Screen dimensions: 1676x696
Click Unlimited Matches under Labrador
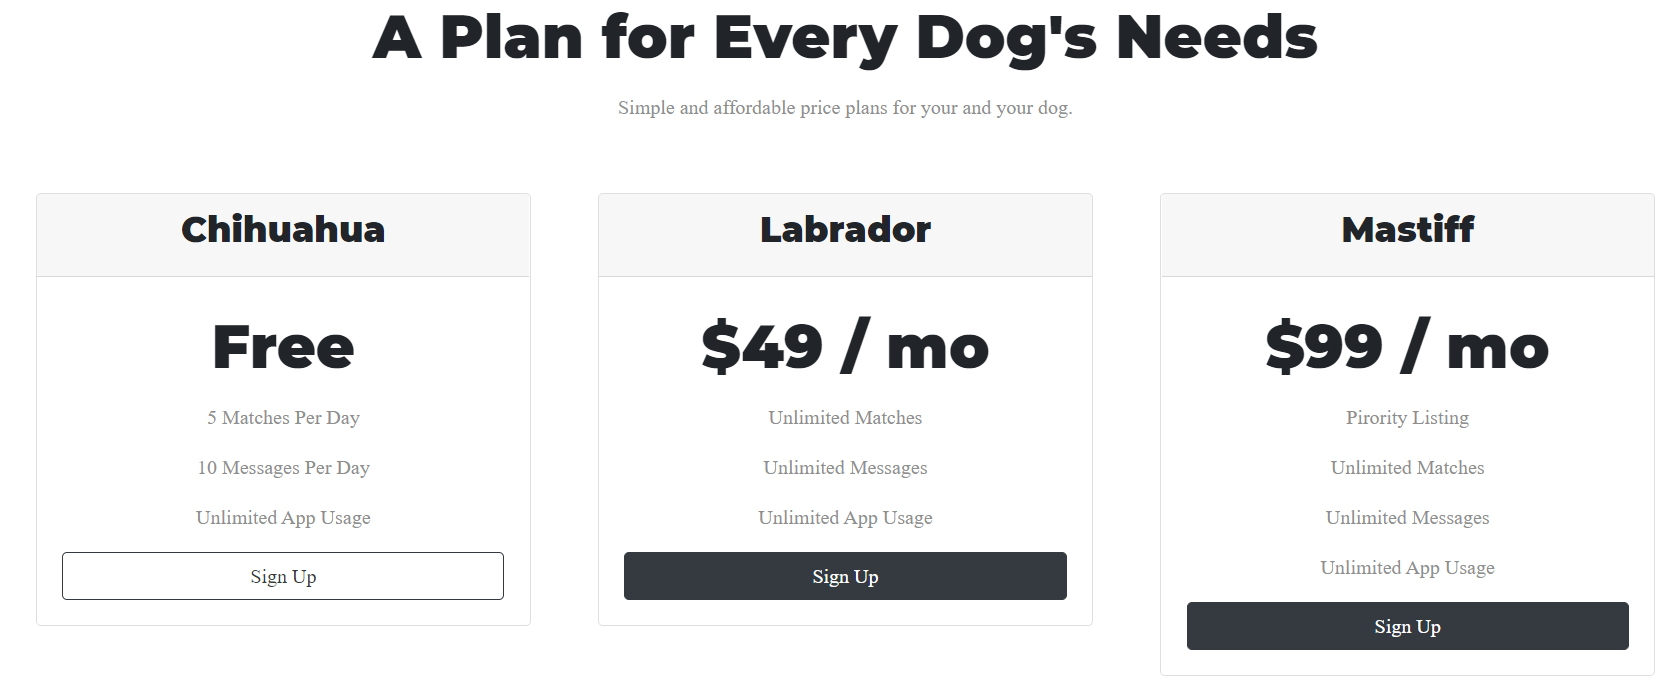tap(845, 418)
